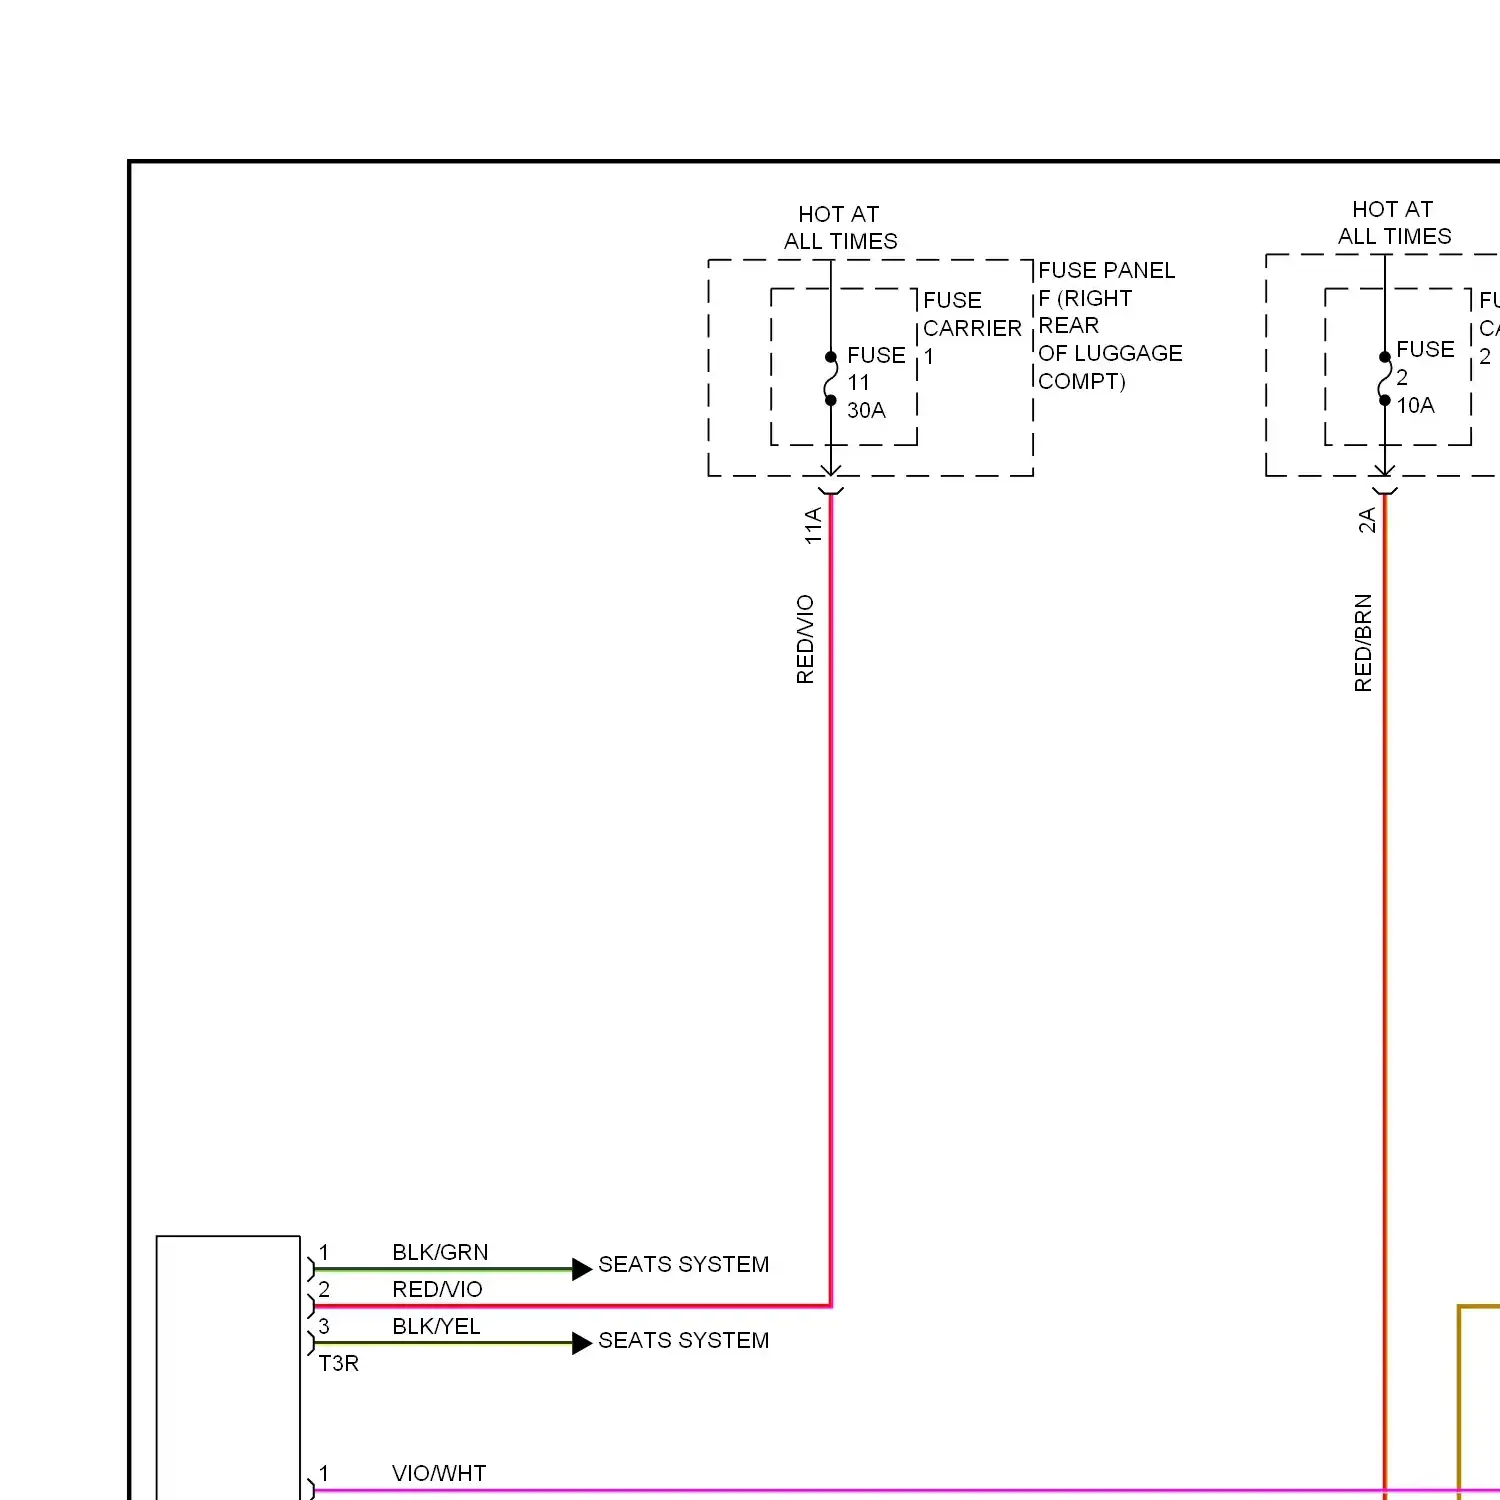Click the horizontal RED/VIO pin 2 label
This screenshot has width=1500, height=1500.
pos(437,1289)
